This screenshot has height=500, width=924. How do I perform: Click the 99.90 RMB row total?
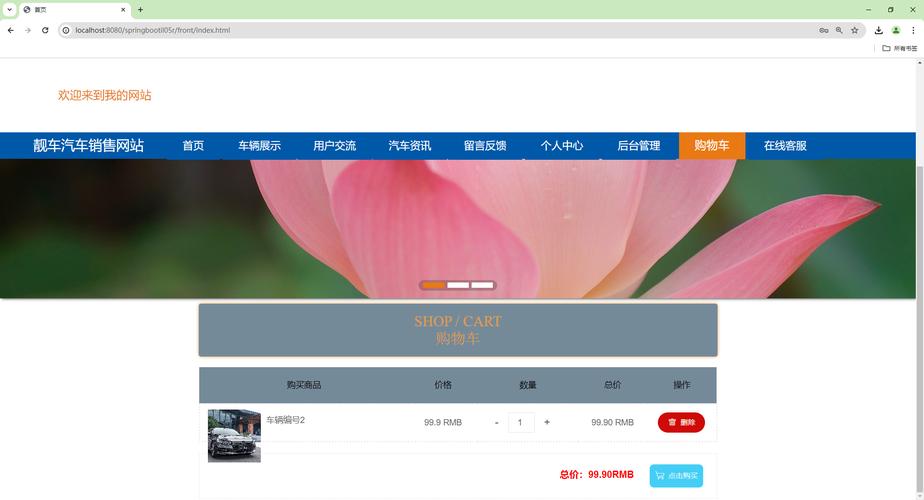point(612,422)
